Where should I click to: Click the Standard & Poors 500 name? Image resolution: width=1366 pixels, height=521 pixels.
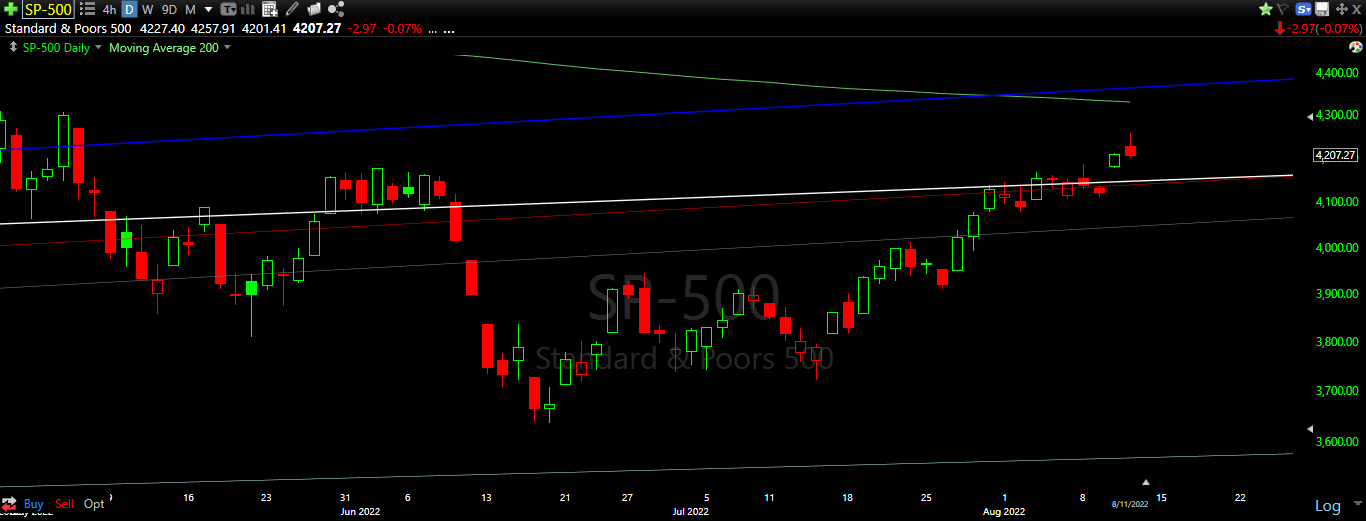click(68, 29)
